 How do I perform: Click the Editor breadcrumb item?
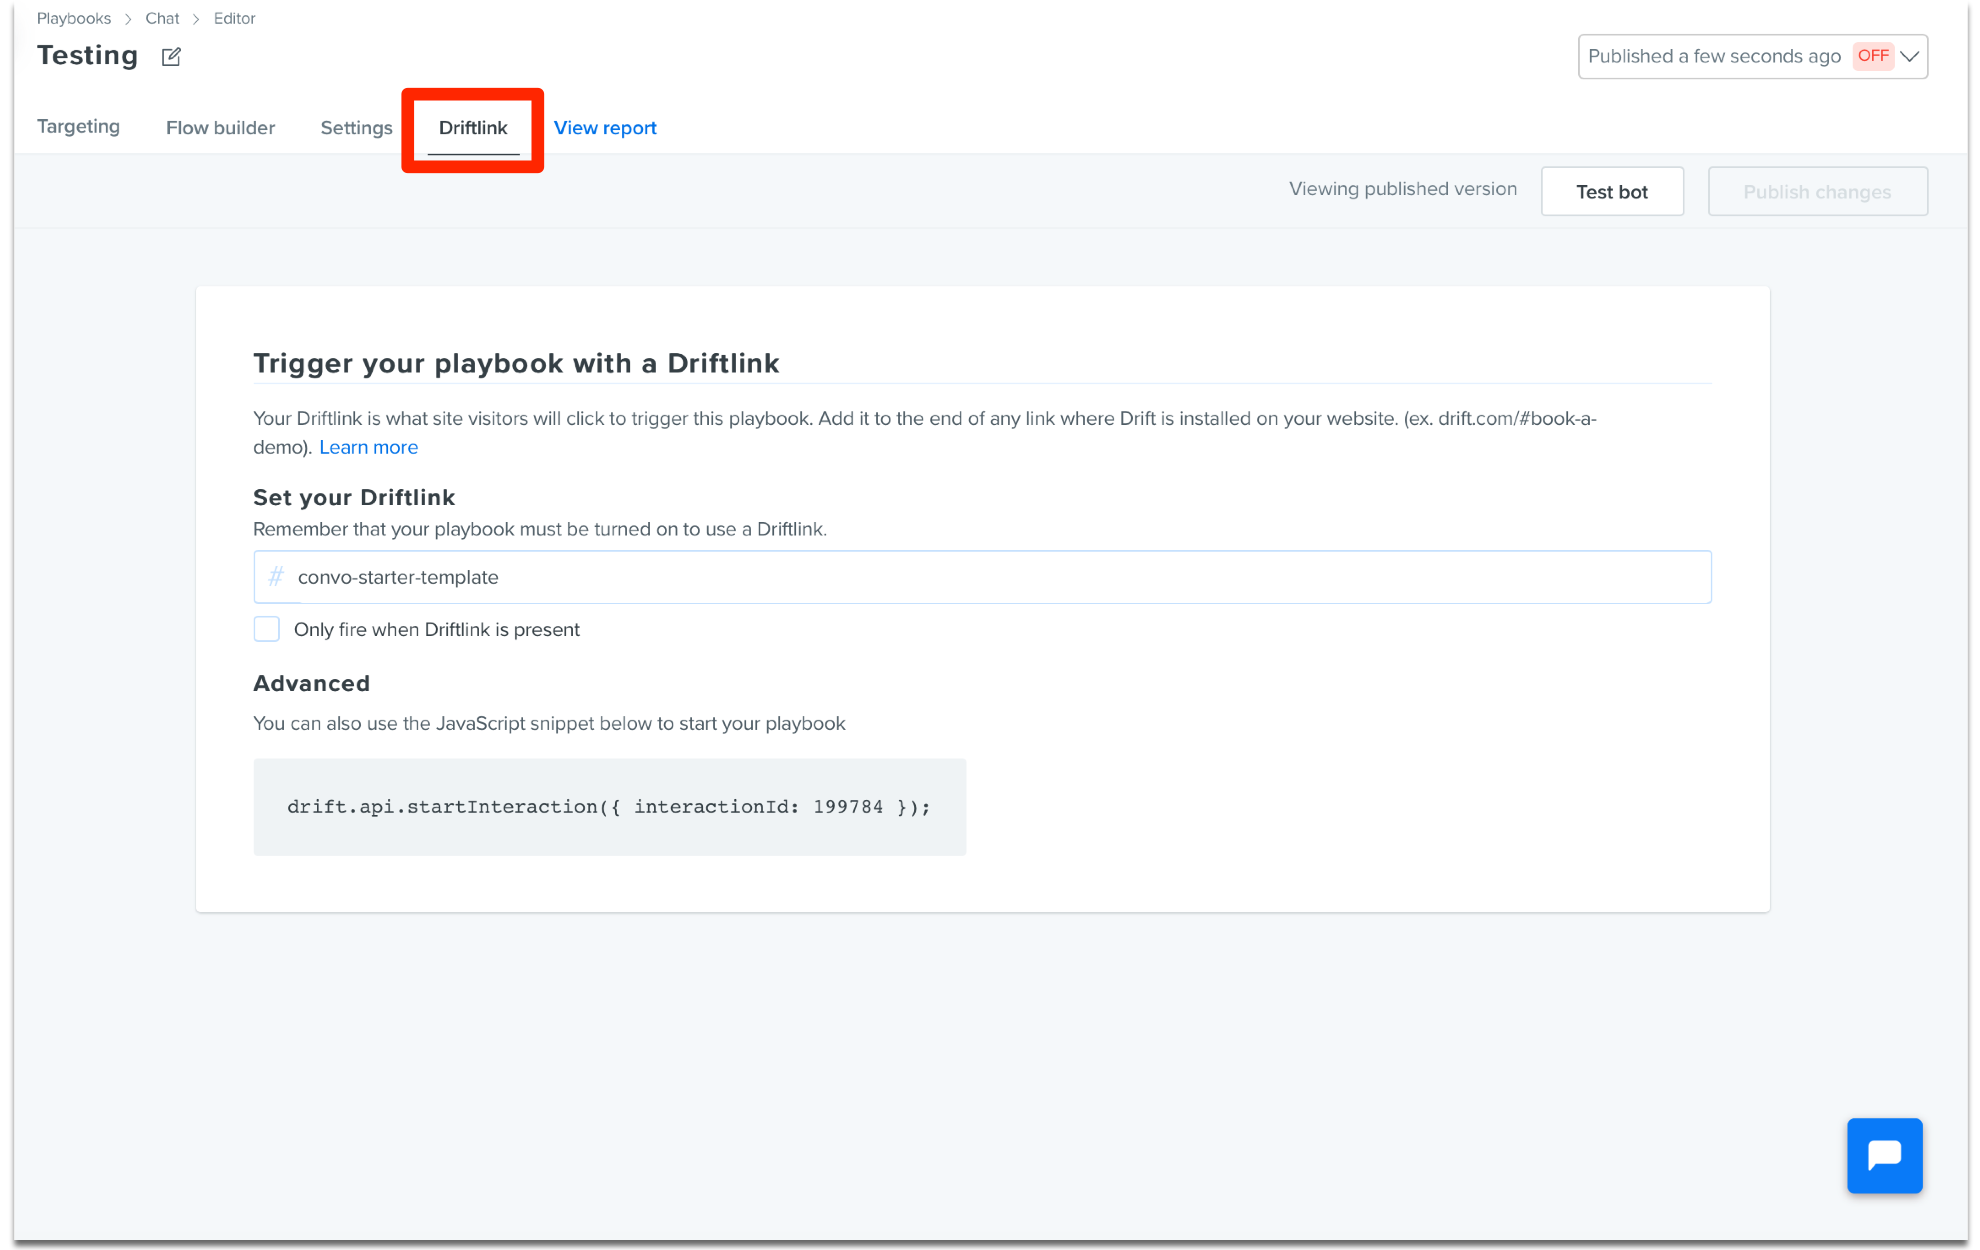235,18
